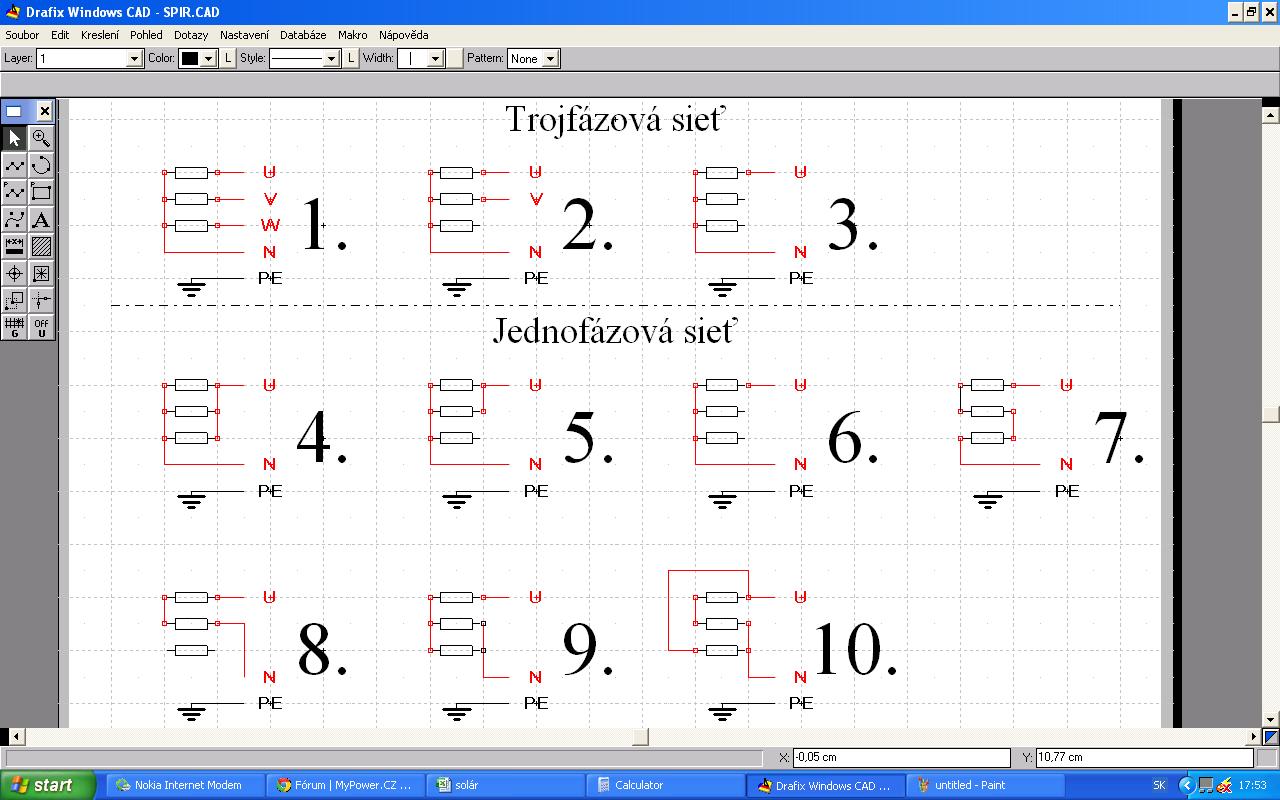Open the Nápověda menu

pyautogui.click(x=404, y=35)
